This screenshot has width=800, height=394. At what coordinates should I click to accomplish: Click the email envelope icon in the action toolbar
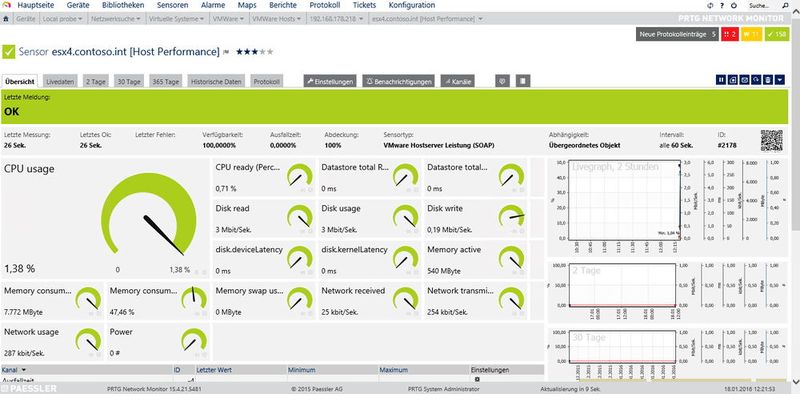pyautogui.click(x=744, y=80)
